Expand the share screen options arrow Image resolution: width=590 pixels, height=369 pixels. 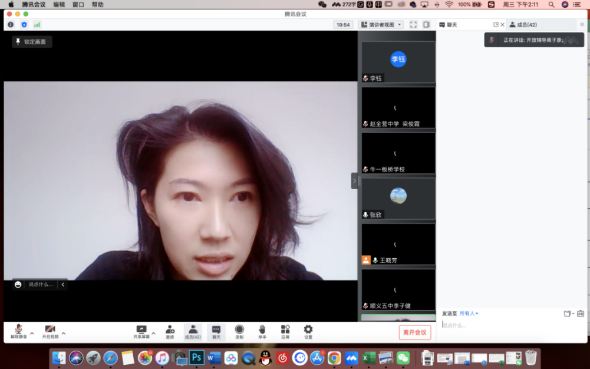[x=154, y=333]
